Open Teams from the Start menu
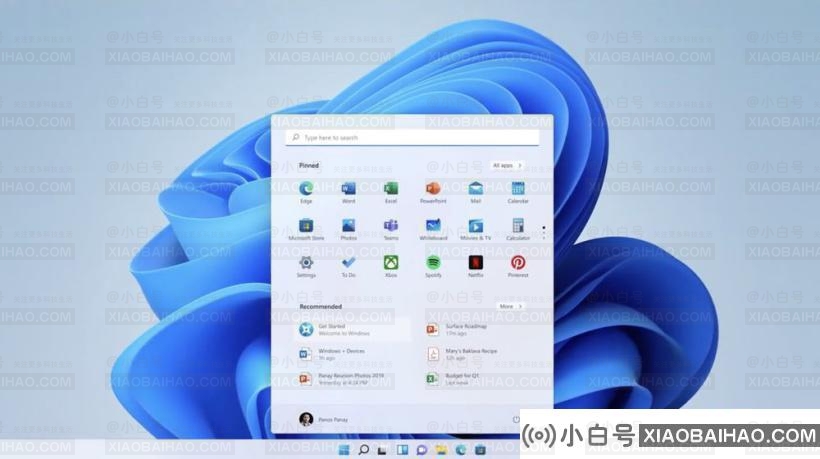 pos(391,230)
